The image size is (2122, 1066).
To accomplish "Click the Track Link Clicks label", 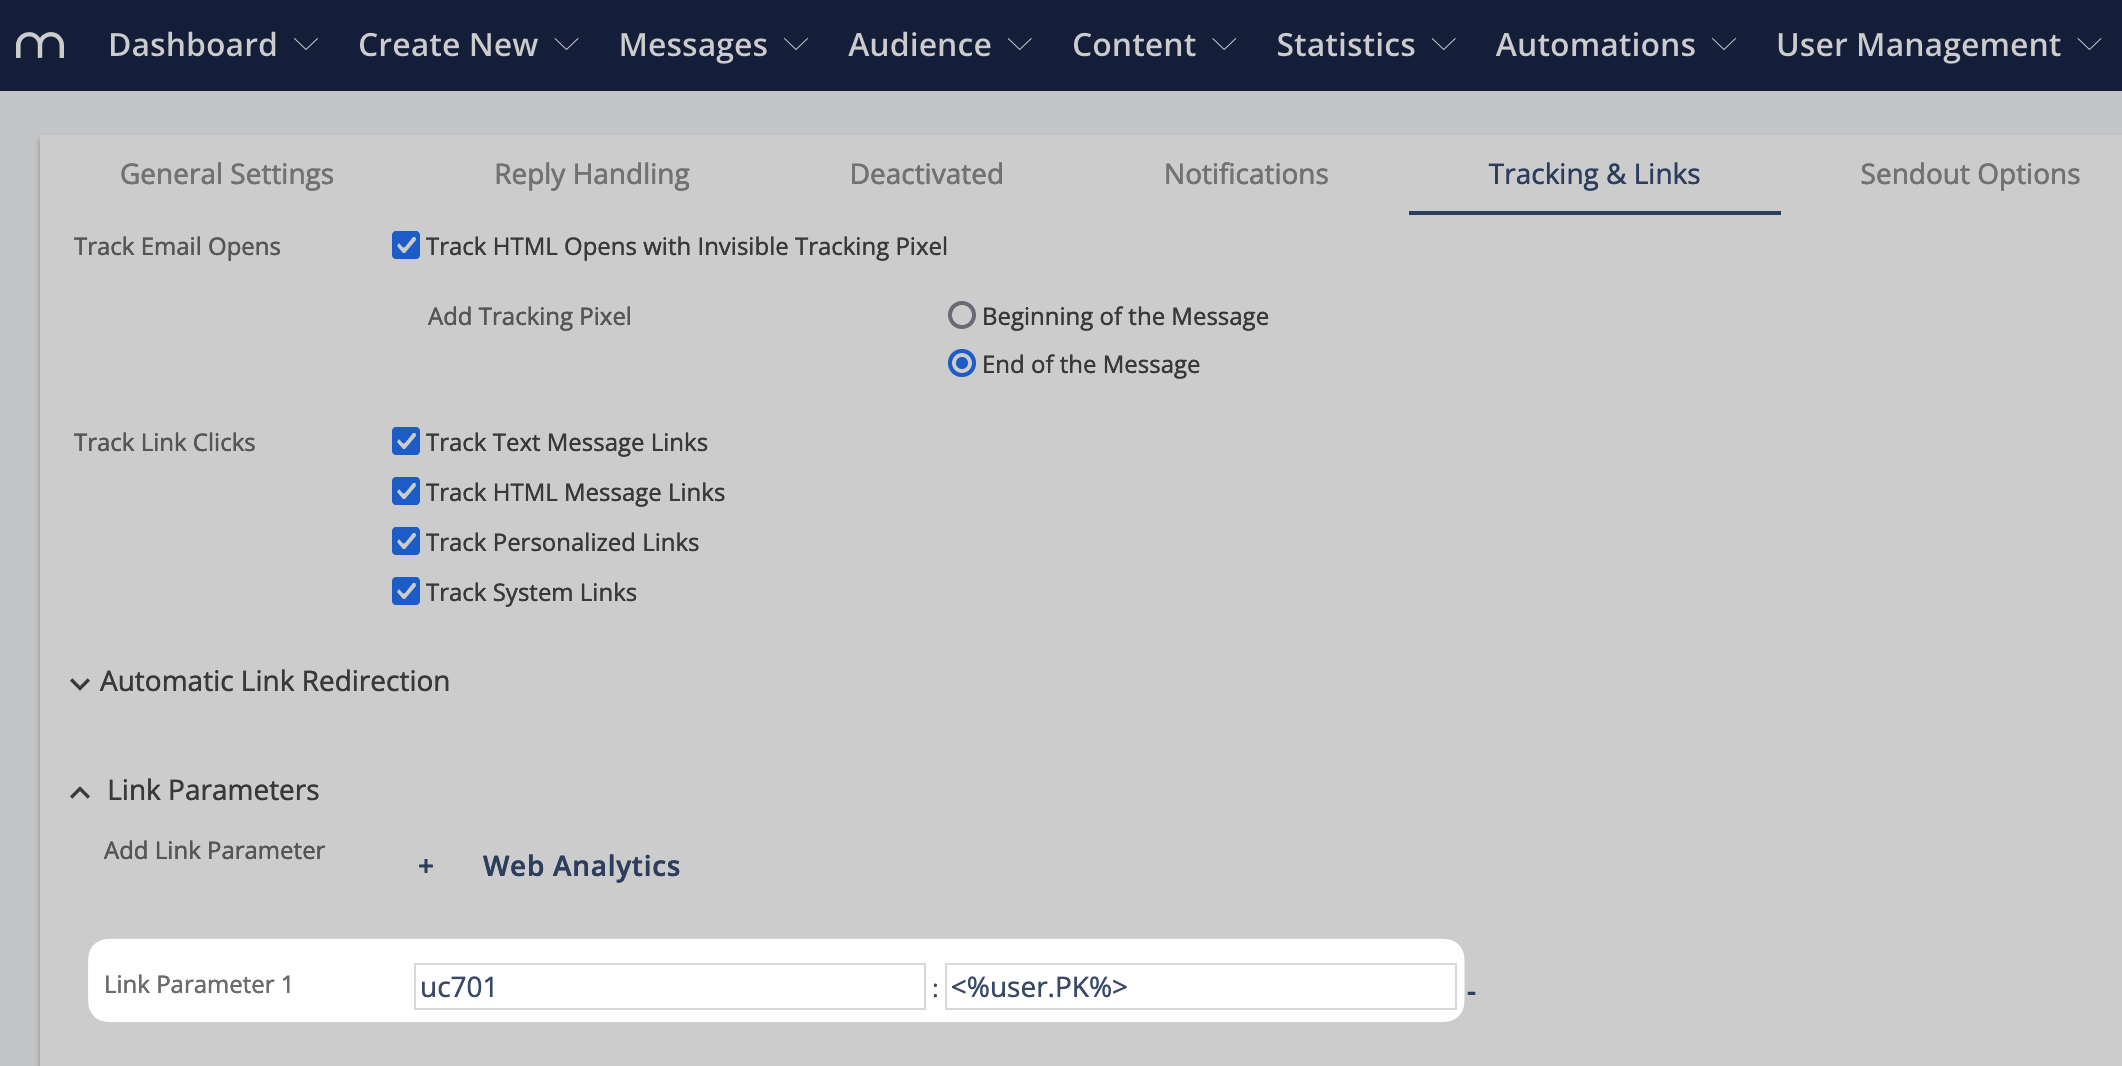I will click(x=165, y=442).
